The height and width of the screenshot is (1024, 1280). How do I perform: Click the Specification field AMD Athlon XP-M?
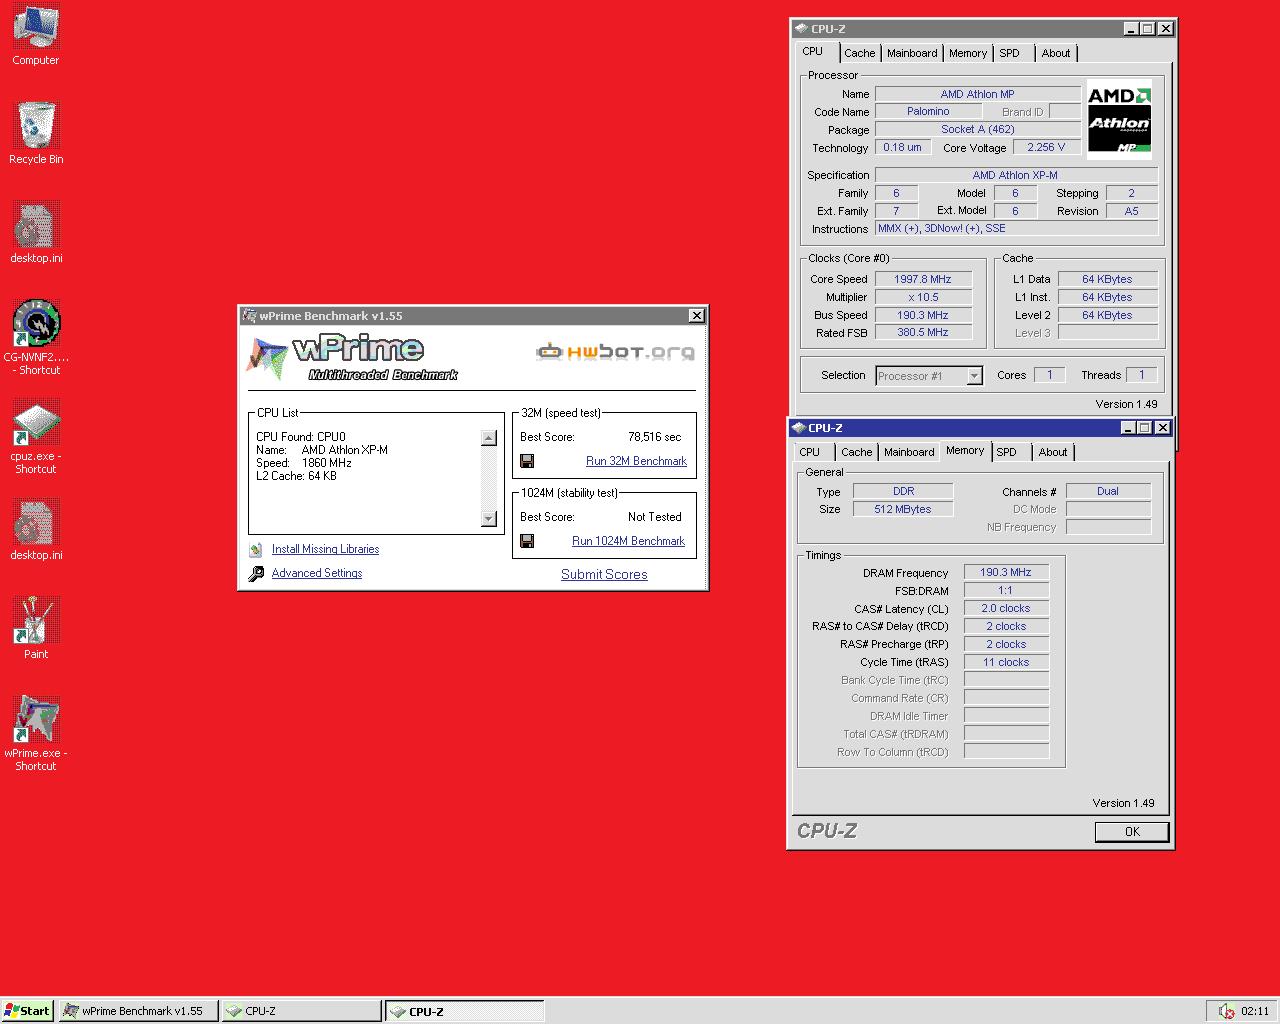pyautogui.click(x=1016, y=175)
